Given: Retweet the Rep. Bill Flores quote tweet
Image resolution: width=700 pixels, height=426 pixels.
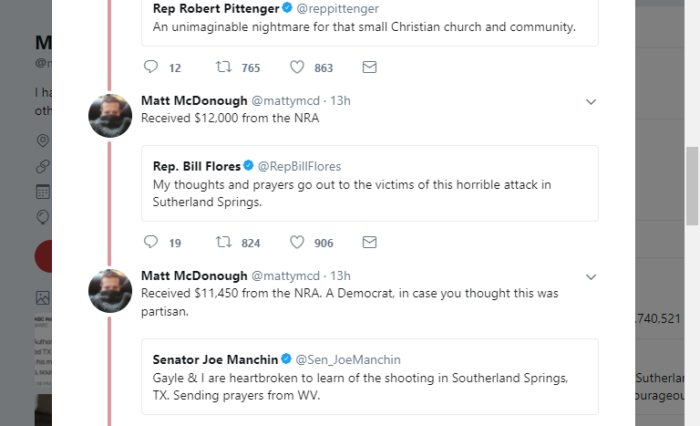Looking at the screenshot, I should coord(224,242).
